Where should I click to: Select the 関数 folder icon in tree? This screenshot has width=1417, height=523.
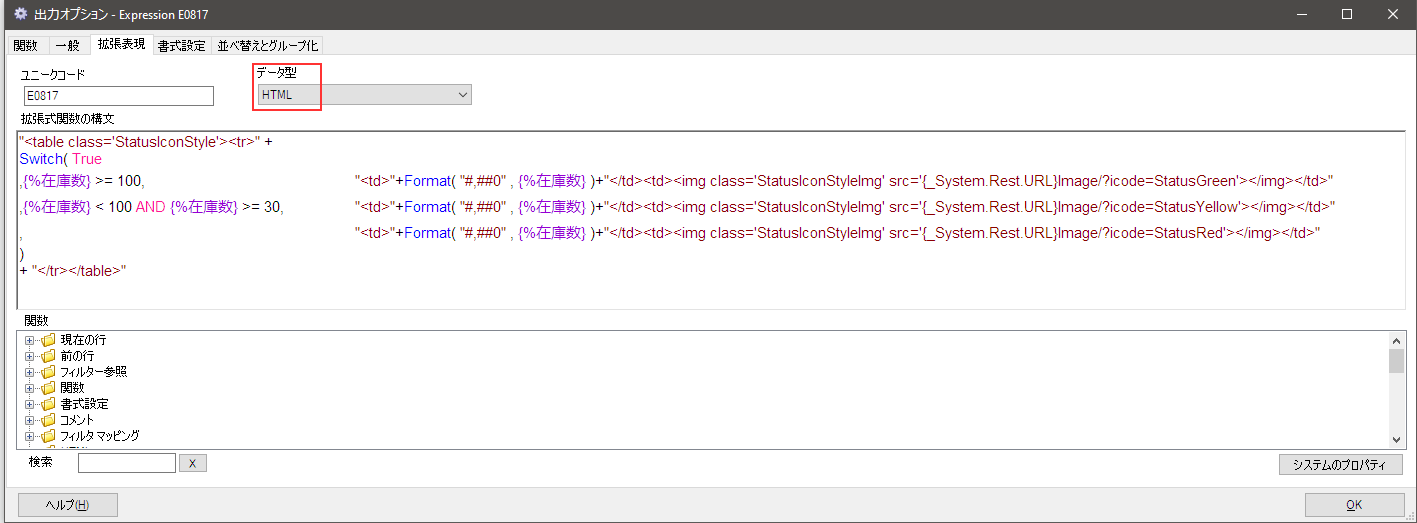48,388
